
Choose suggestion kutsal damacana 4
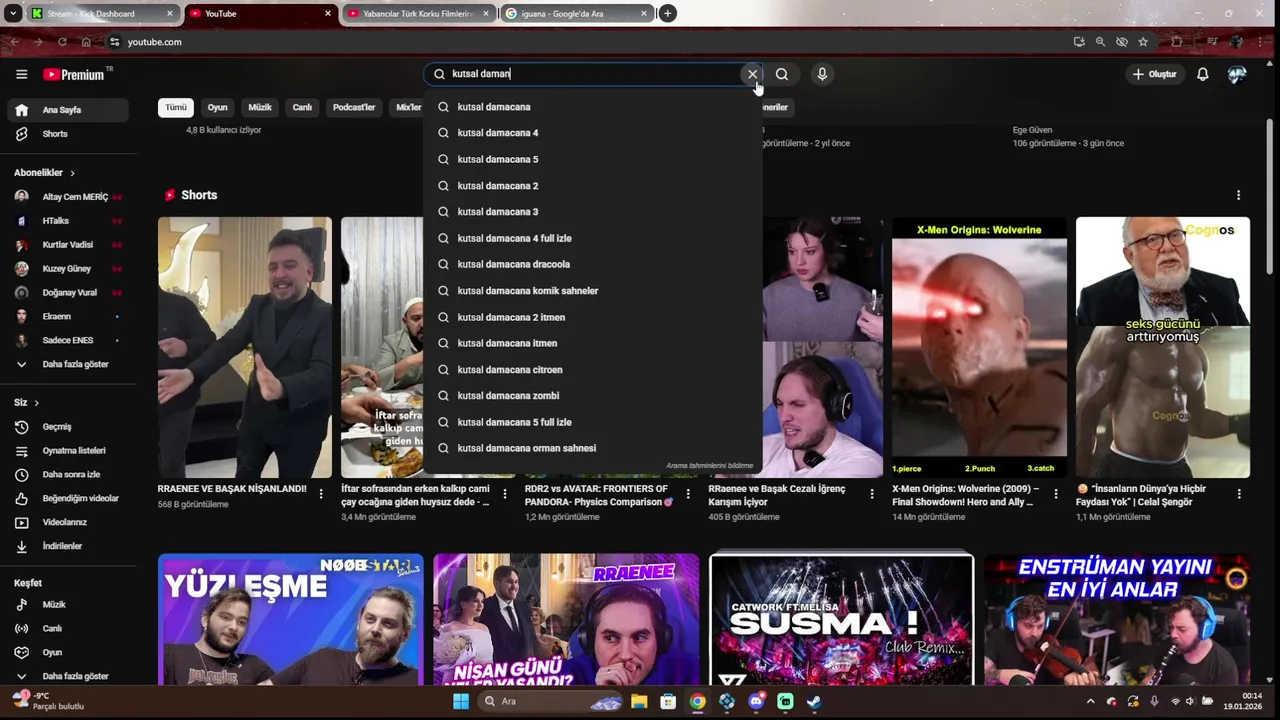[592, 133]
